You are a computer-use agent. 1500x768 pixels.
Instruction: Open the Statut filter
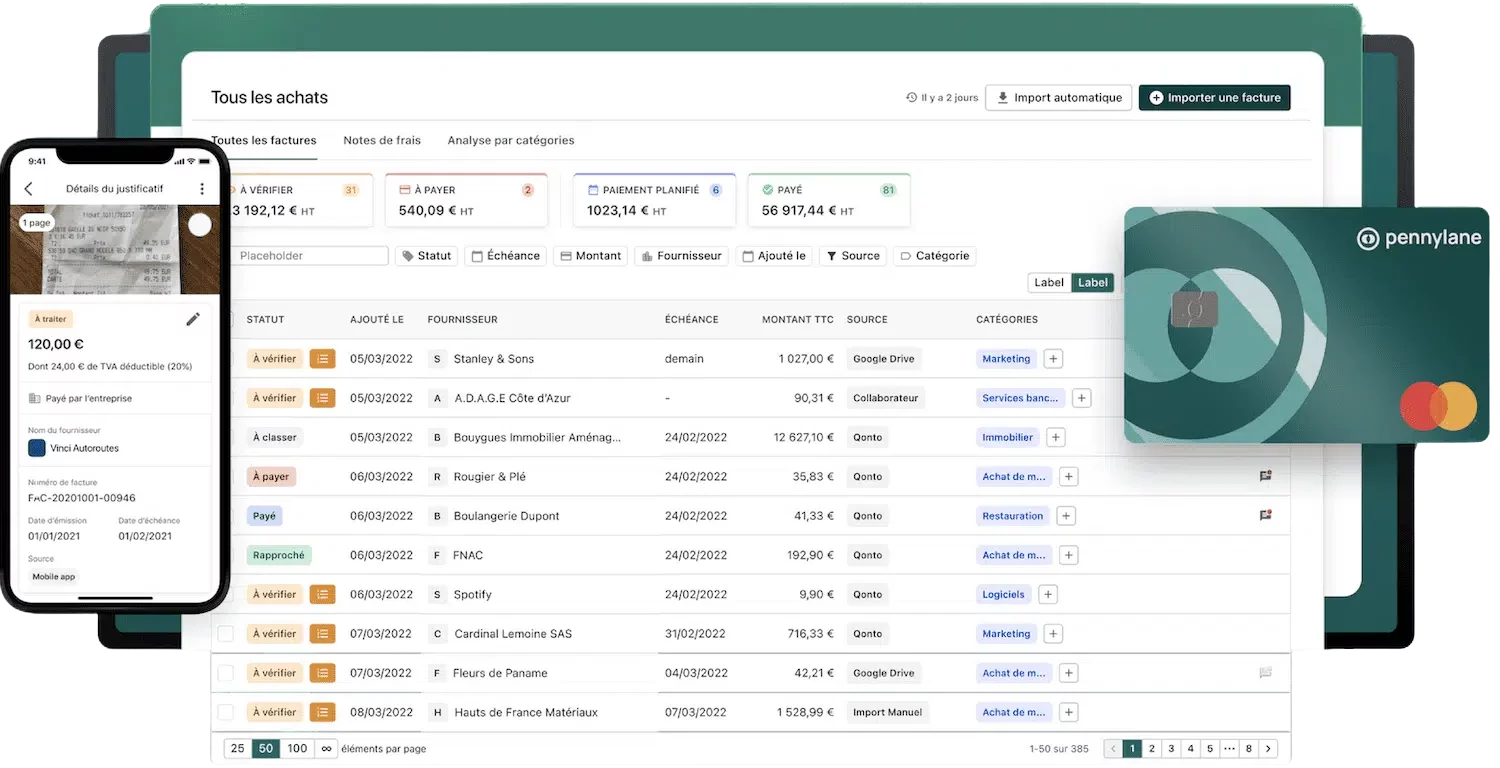[427, 256]
